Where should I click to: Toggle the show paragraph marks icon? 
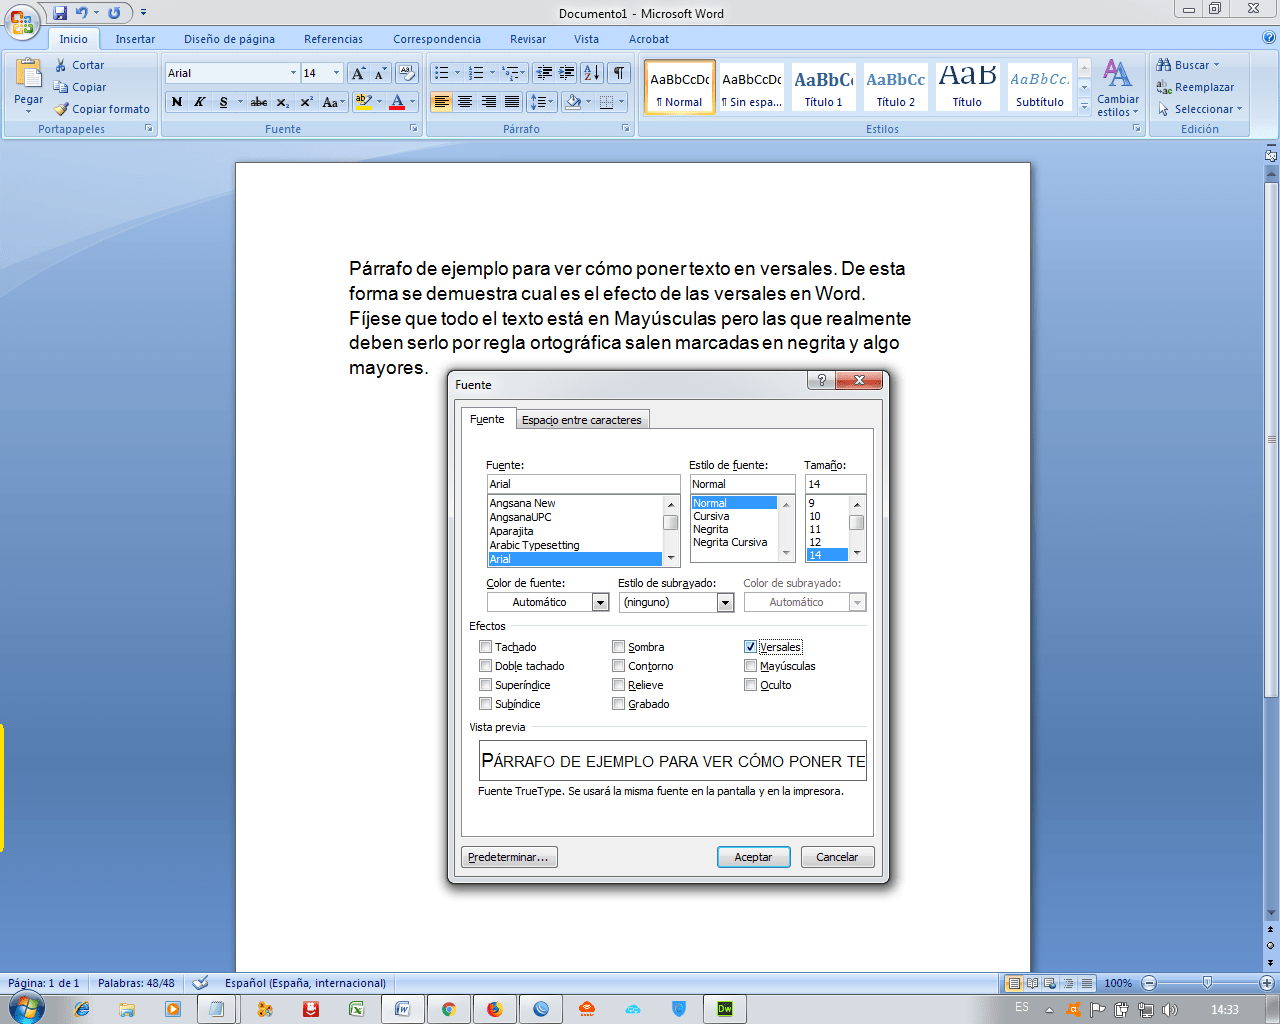620,73
